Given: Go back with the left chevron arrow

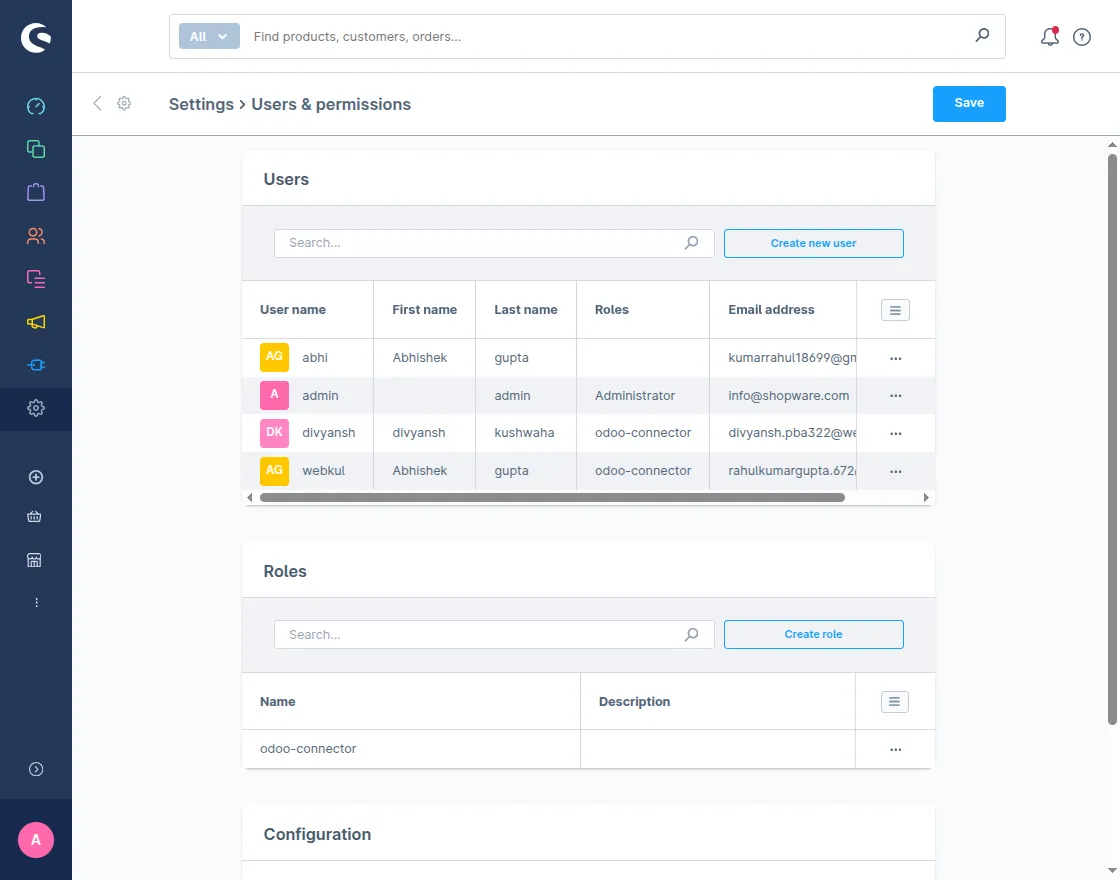Looking at the screenshot, I should click(97, 104).
